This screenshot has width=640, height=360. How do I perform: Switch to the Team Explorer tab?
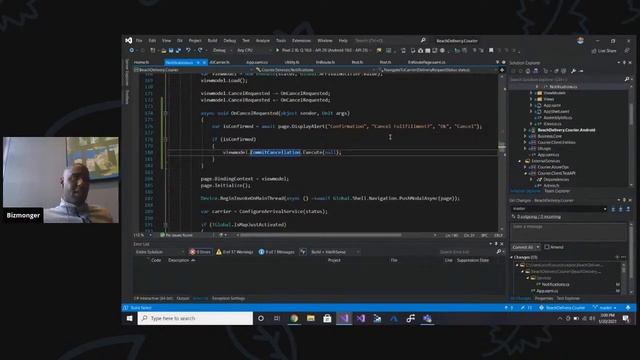(557, 191)
